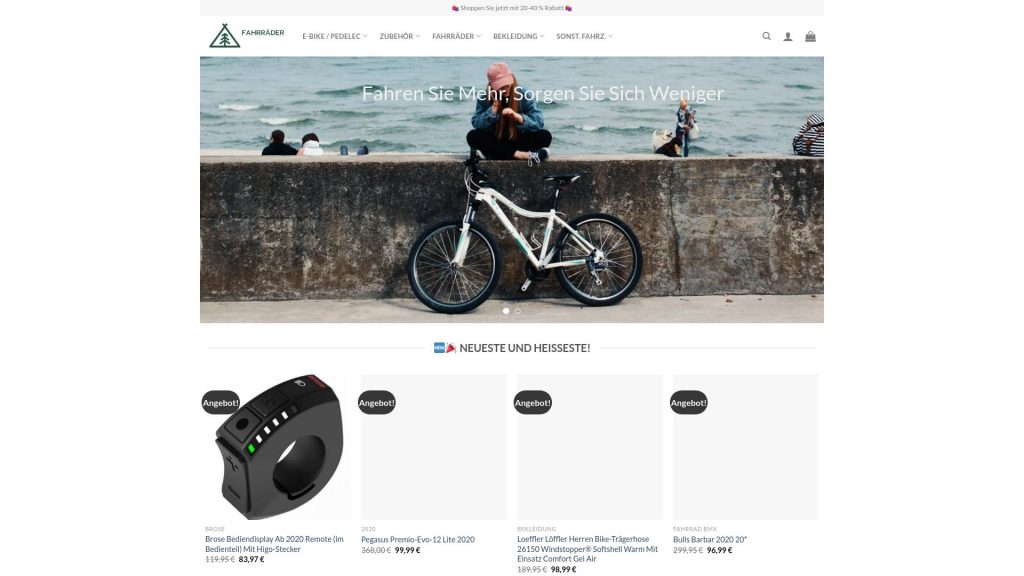Open the search magnifier icon

pos(766,37)
